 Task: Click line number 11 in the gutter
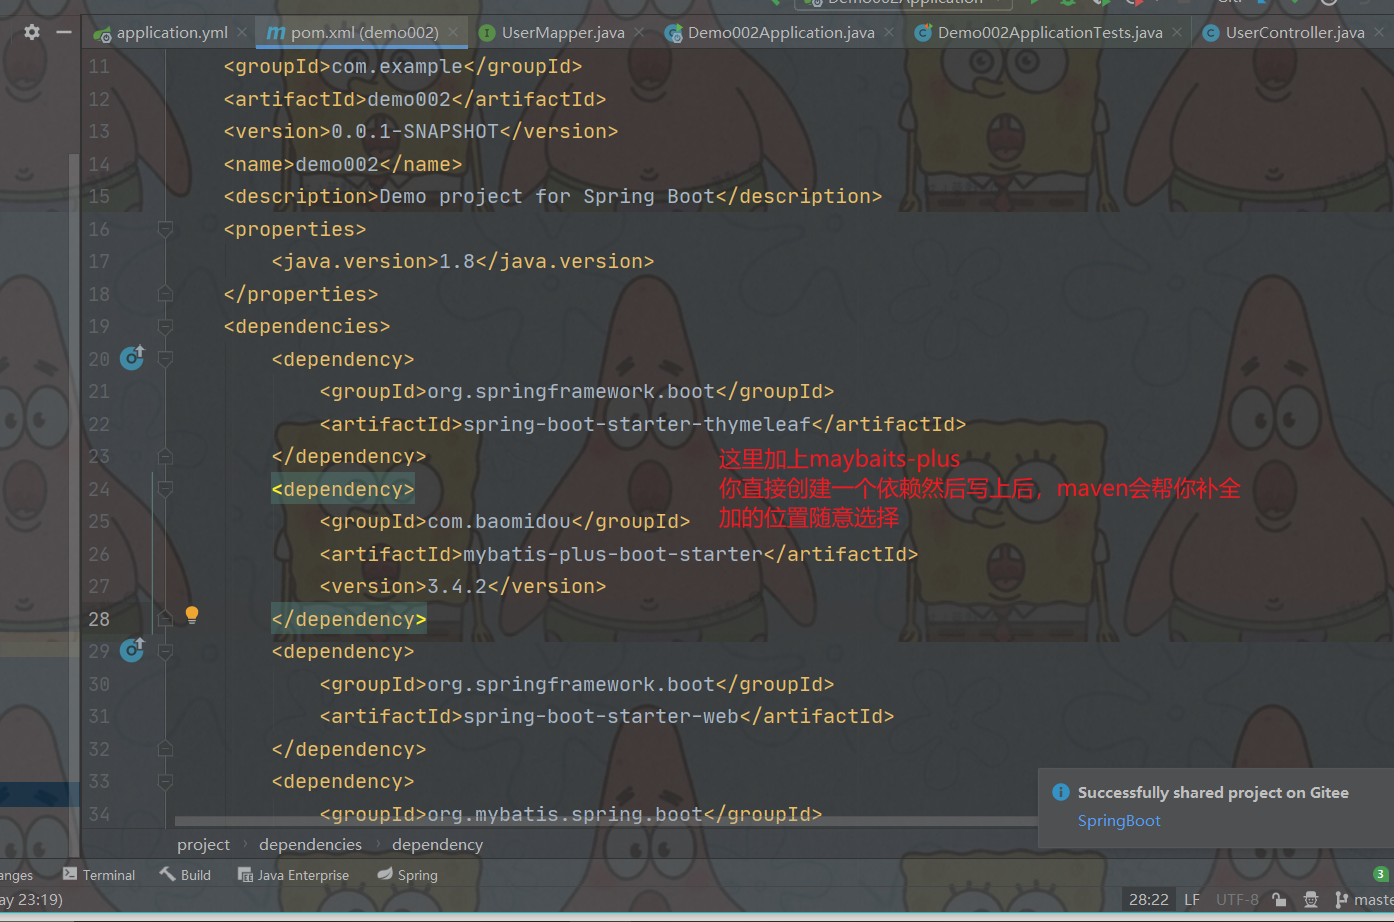click(x=99, y=66)
